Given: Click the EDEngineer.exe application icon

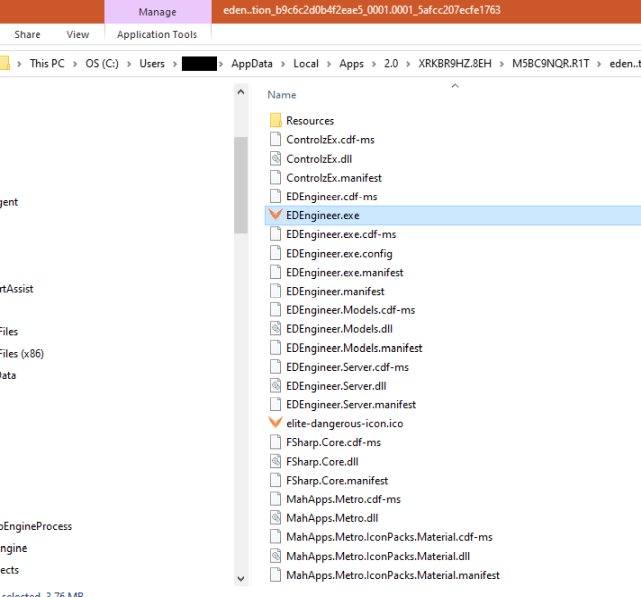Looking at the screenshot, I should pyautogui.click(x=276, y=215).
